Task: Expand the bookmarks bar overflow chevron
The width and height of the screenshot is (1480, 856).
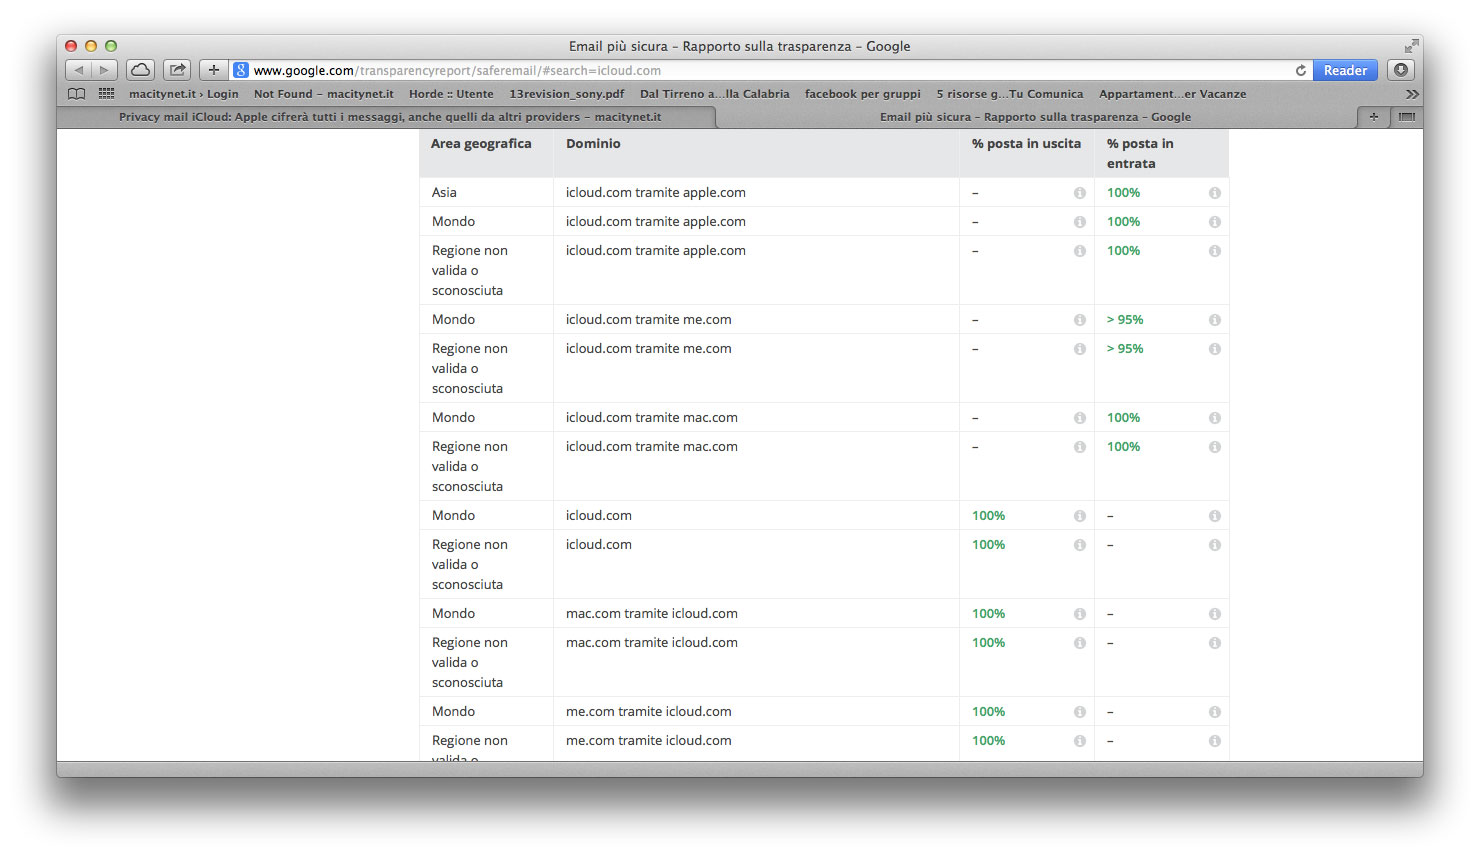Action: (x=1411, y=94)
